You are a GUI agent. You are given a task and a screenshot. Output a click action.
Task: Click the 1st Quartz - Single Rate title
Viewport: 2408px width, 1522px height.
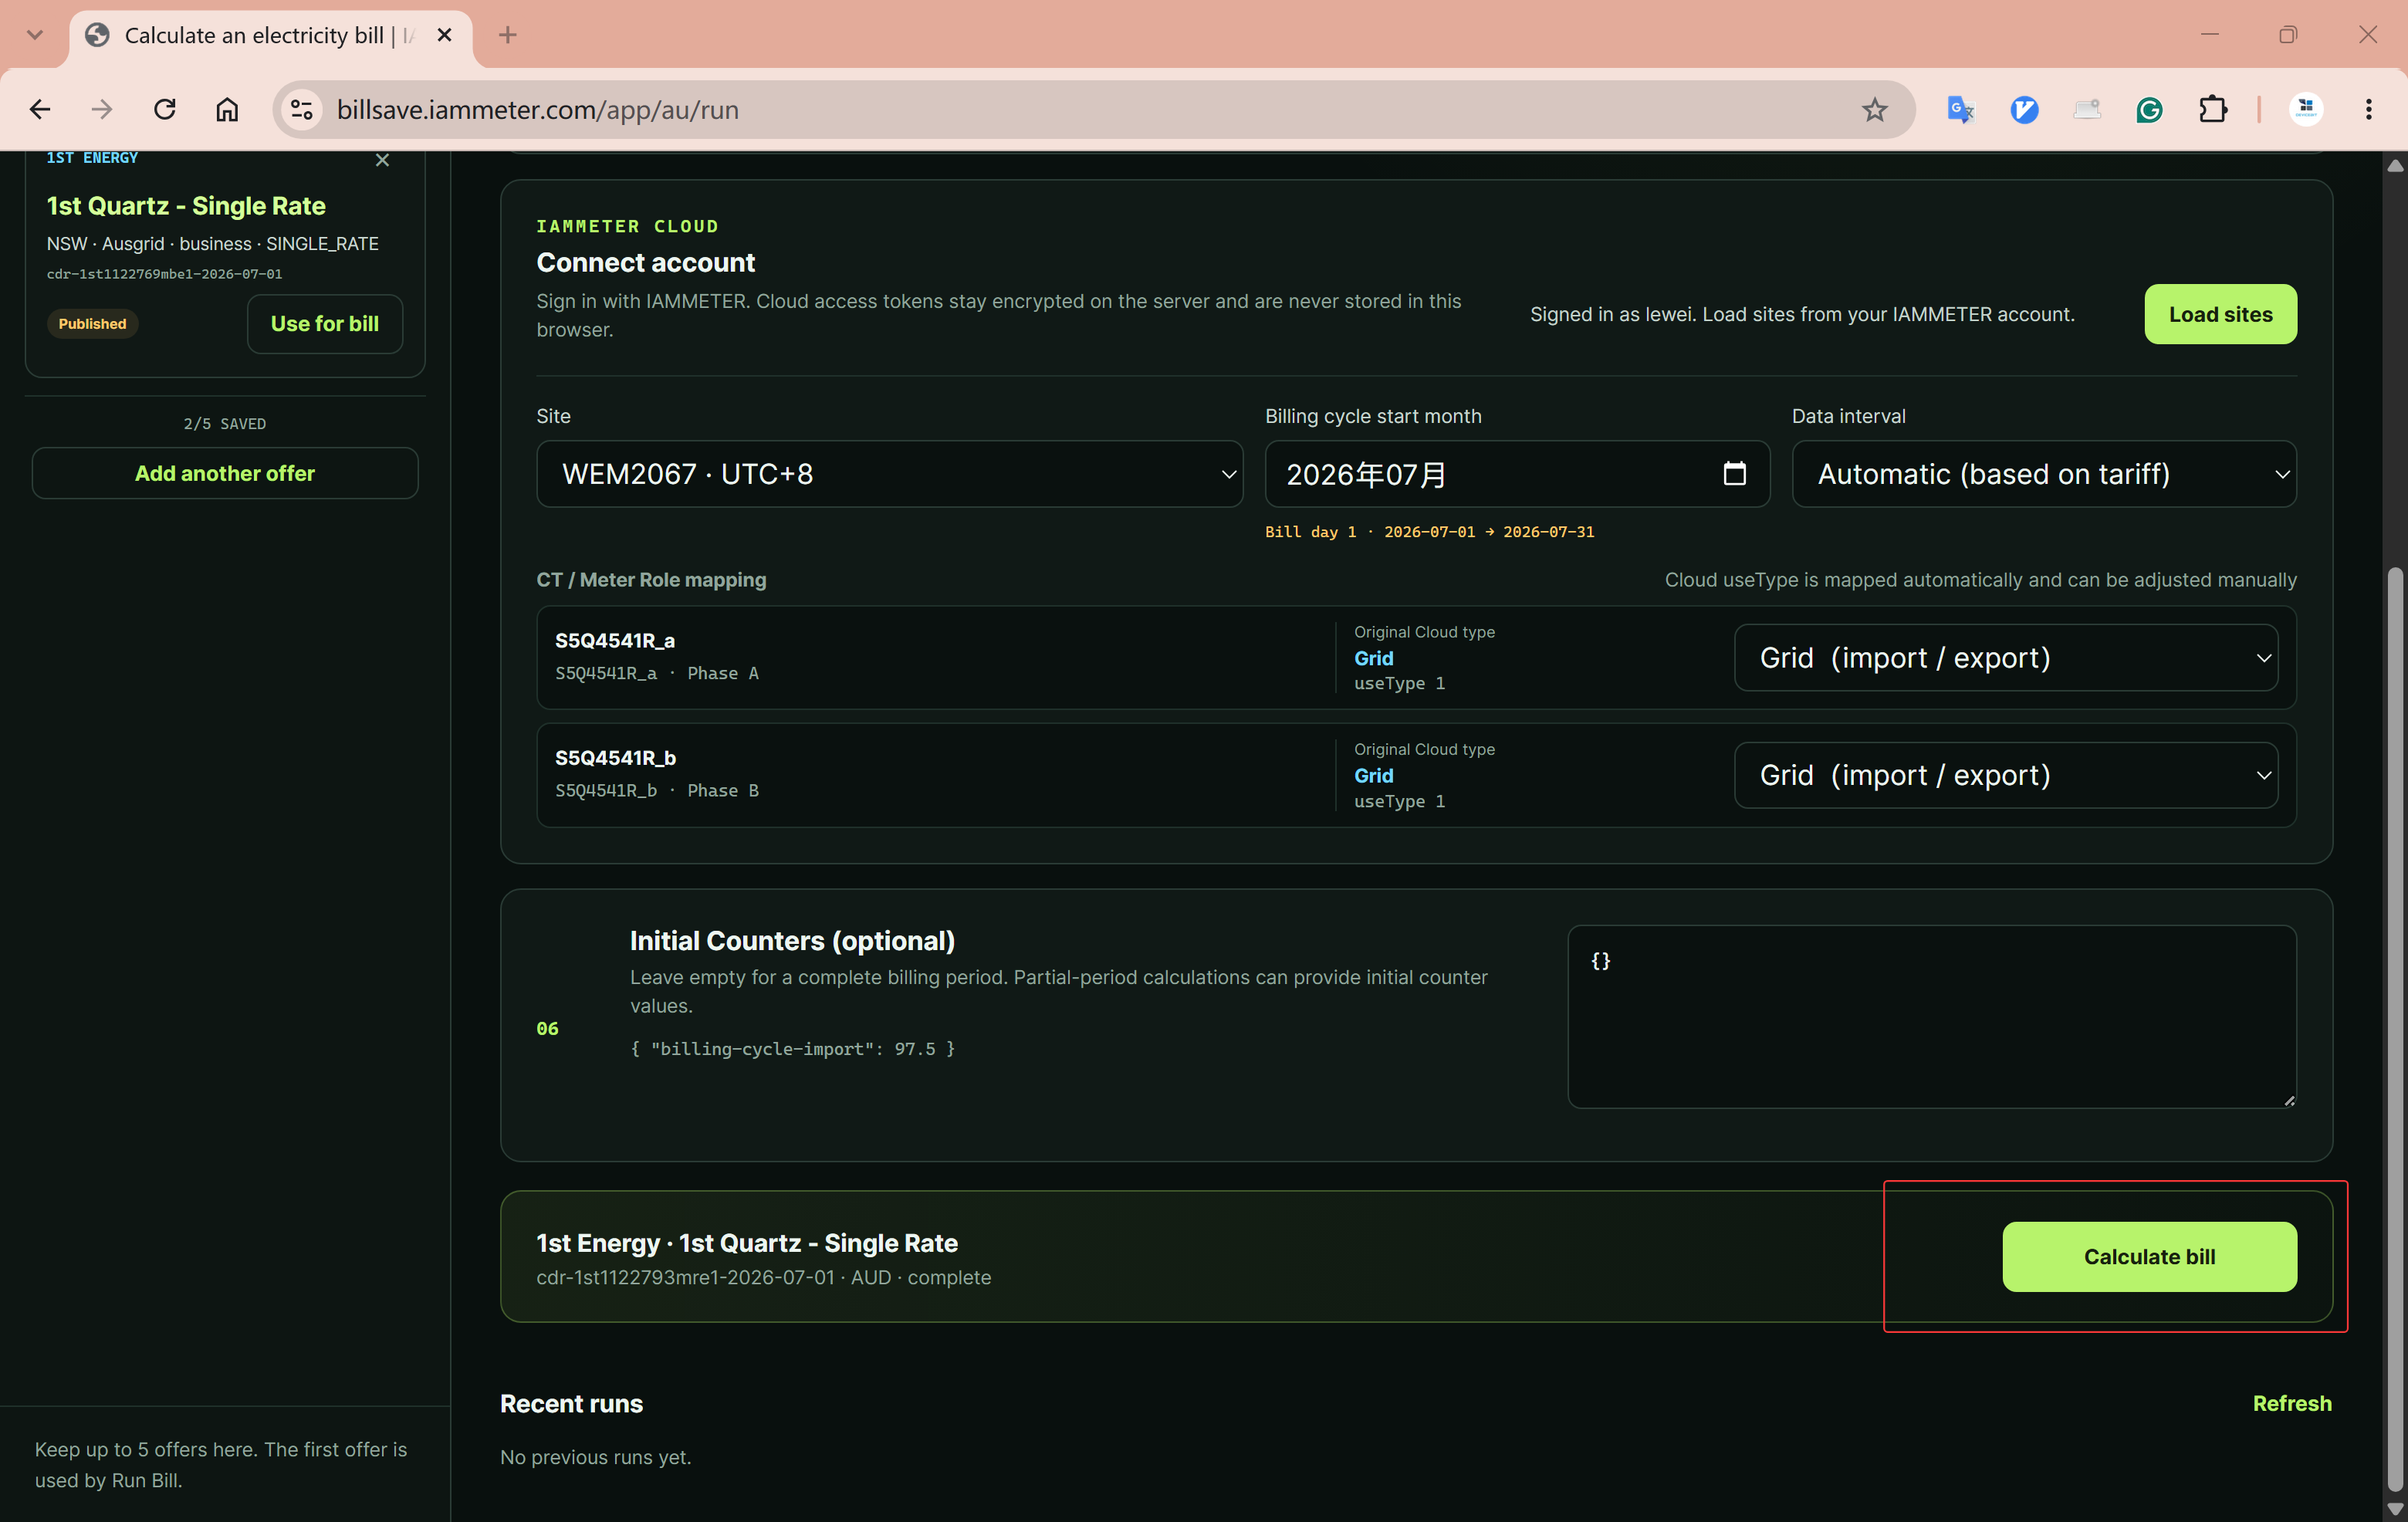click(186, 206)
